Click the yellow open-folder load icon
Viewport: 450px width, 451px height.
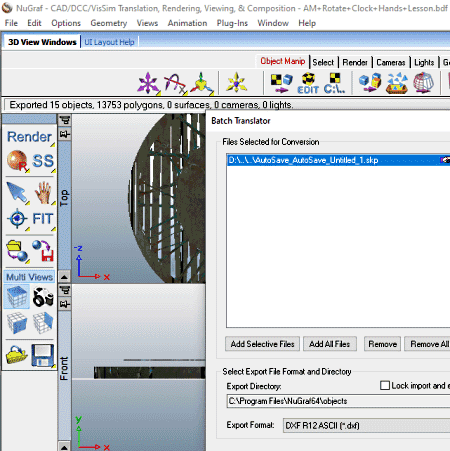coord(16,355)
